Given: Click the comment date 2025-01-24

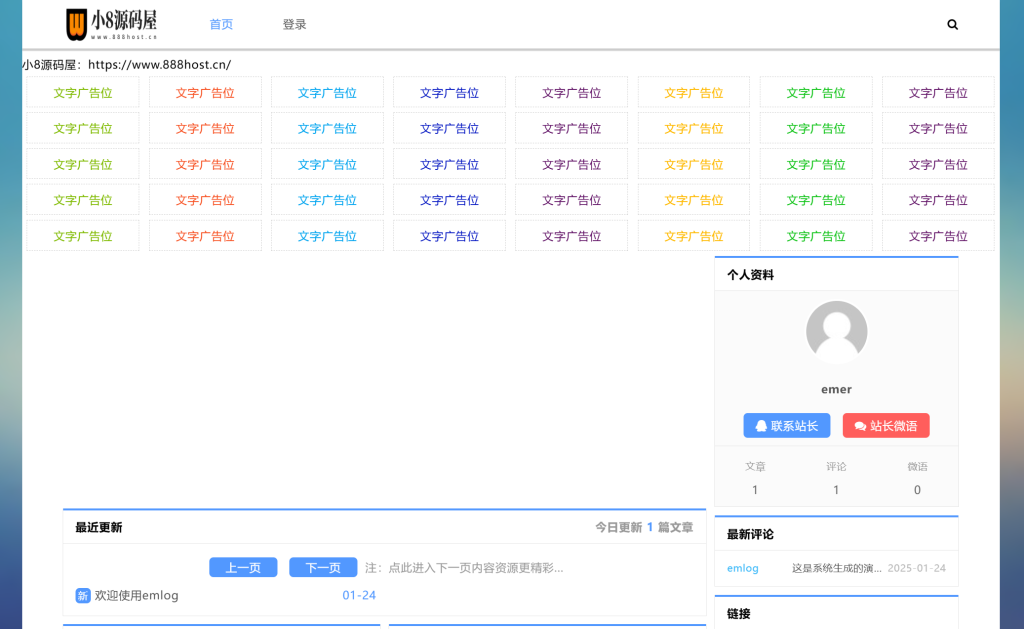Looking at the screenshot, I should [x=916, y=568].
